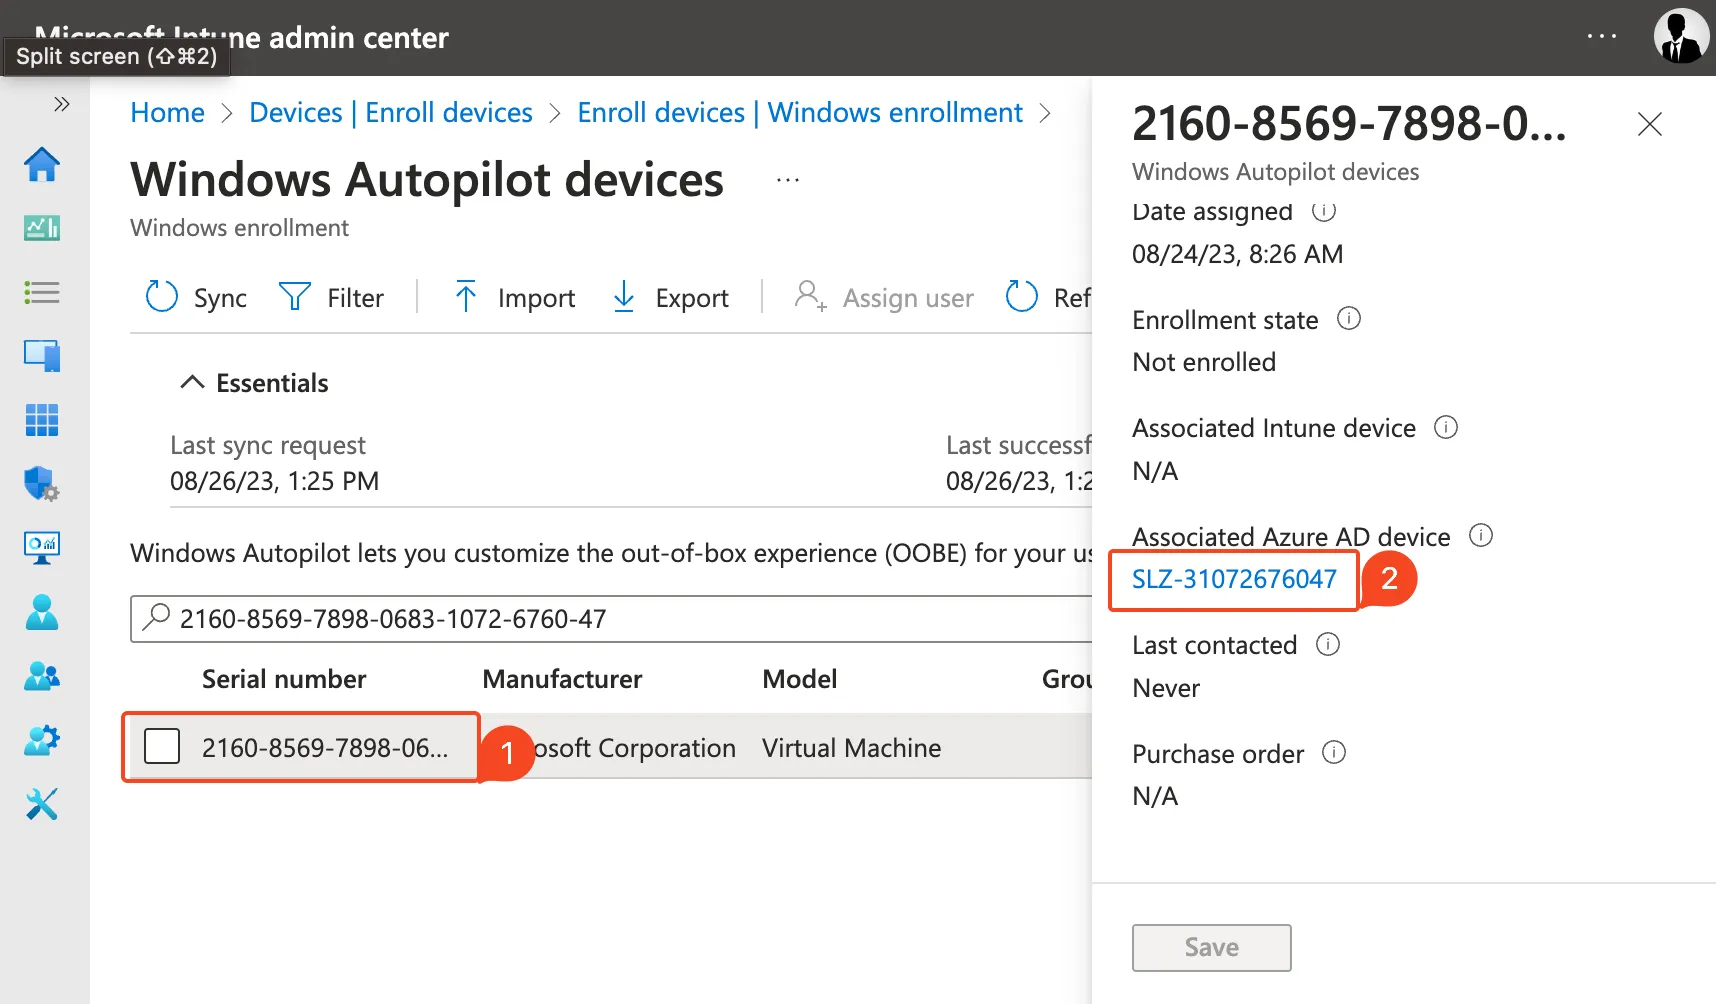Open Users icon in sidebar
This screenshot has width=1716, height=1004.
42,612
